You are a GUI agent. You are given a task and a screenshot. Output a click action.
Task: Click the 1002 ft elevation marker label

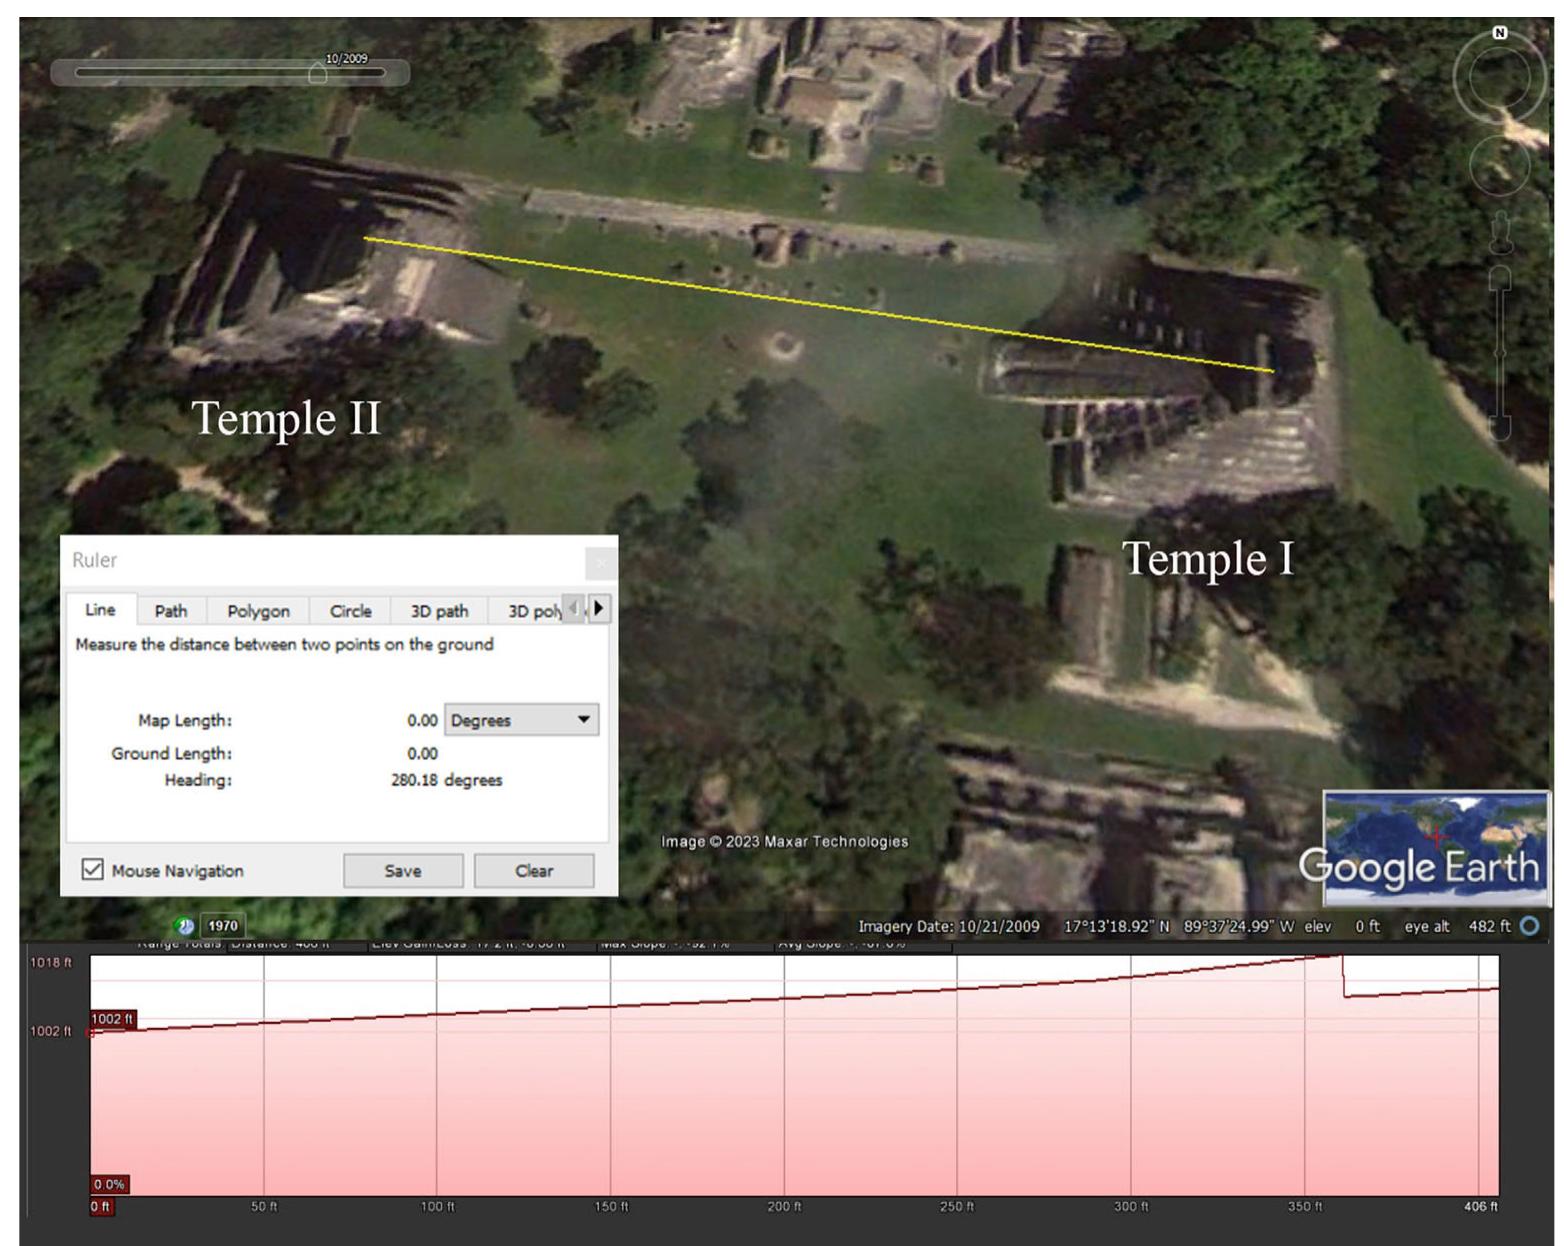[x=112, y=1019]
